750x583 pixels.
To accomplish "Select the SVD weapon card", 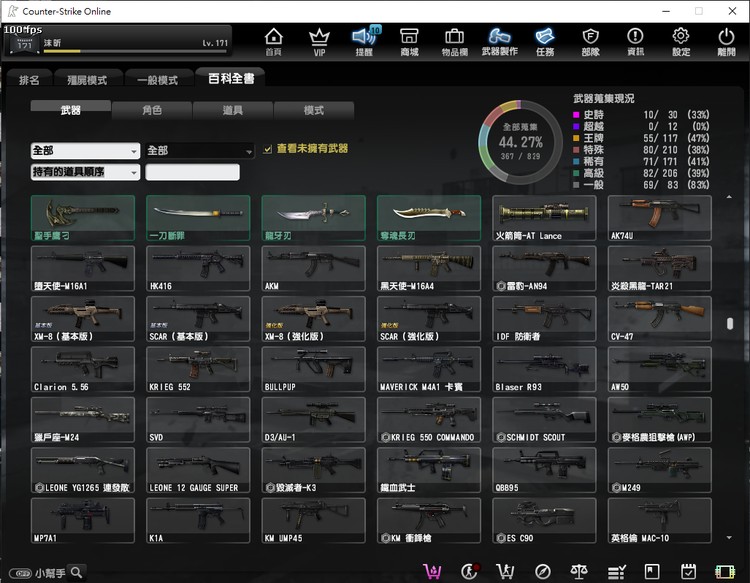I will point(198,419).
